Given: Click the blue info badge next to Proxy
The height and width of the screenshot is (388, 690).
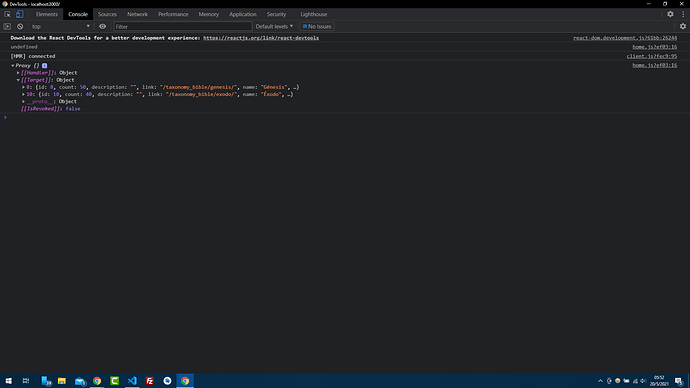Looking at the screenshot, I should tap(44, 66).
